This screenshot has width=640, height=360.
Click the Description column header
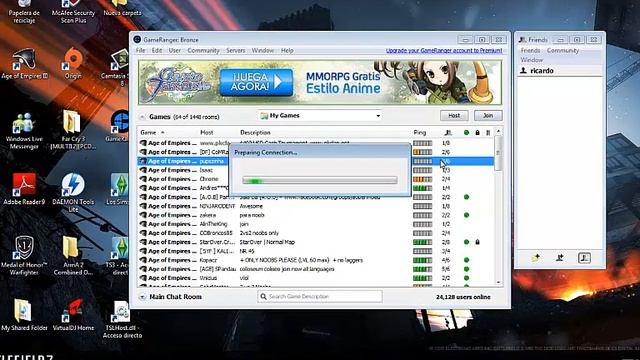pos(255,133)
